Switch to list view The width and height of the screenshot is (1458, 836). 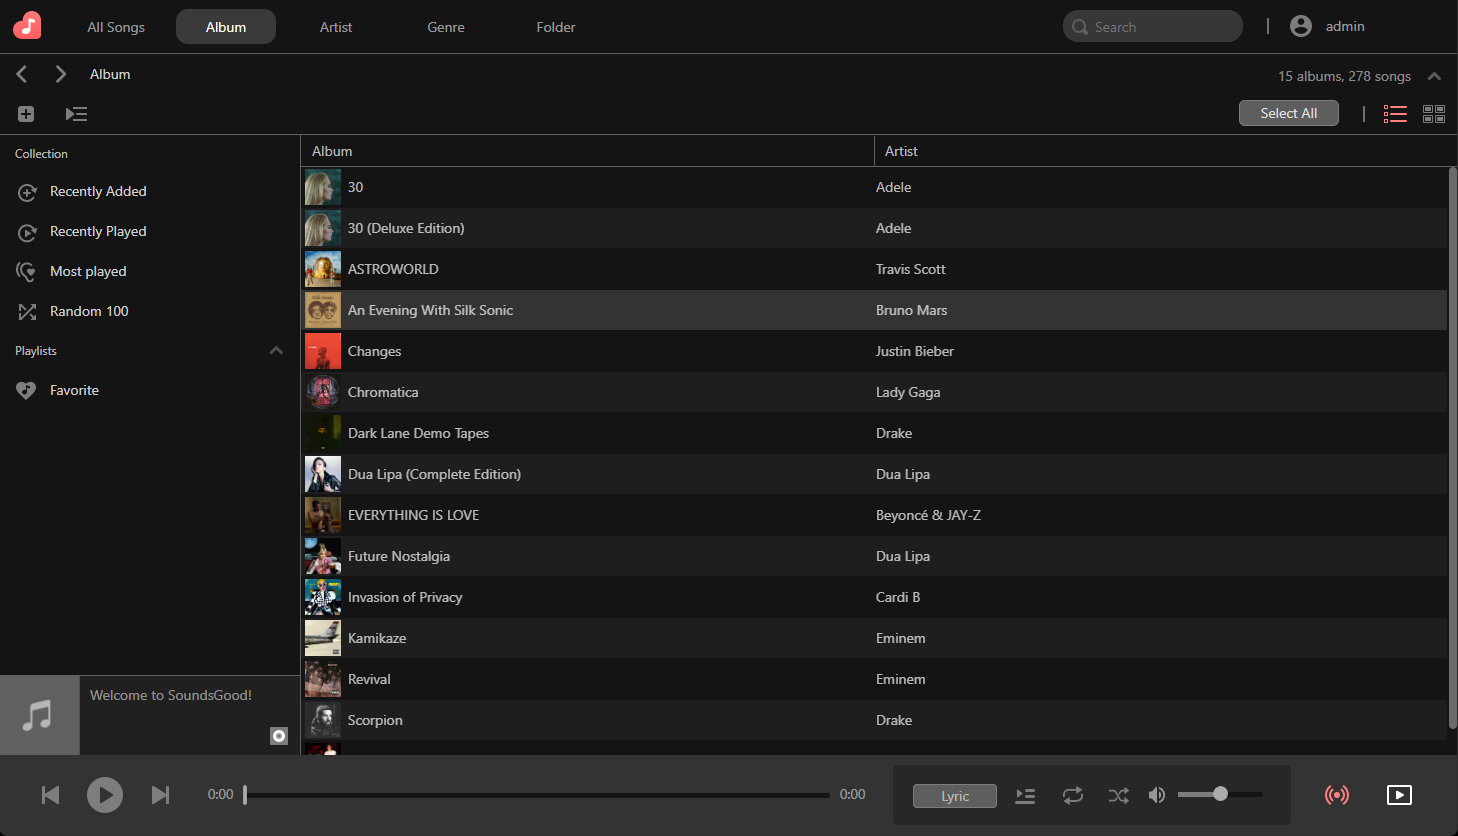coord(1395,114)
